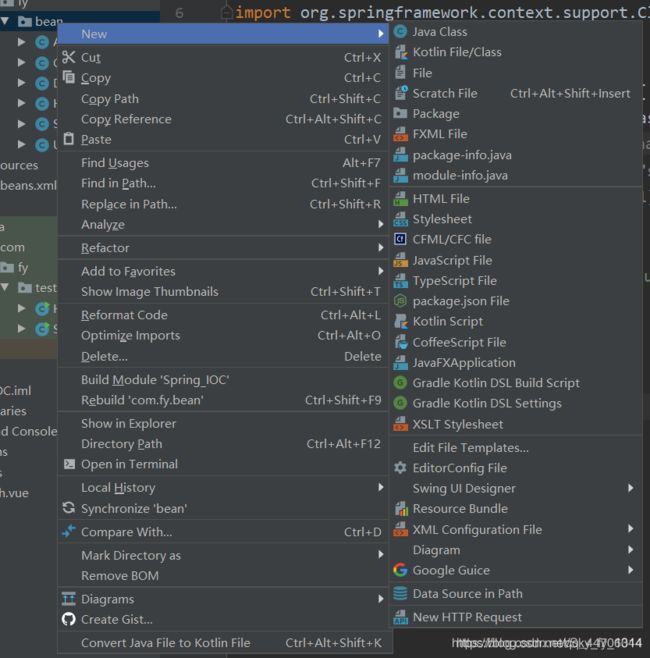650x658 pixels.
Task: Click the Resource Bundle icon
Action: pyautogui.click(x=401, y=509)
